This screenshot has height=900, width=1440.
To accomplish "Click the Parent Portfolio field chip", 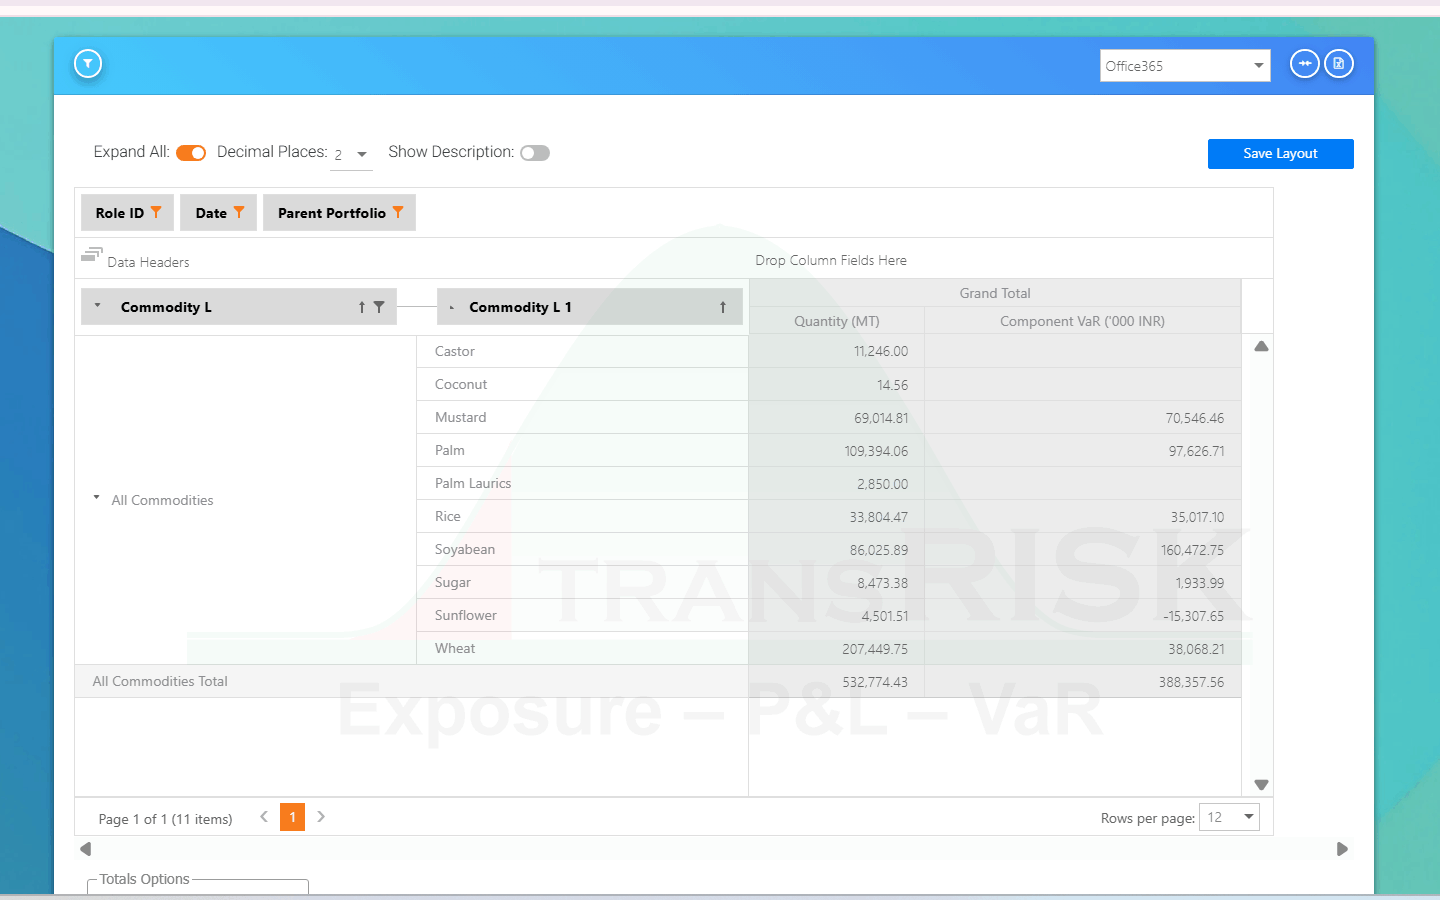I will click(339, 212).
